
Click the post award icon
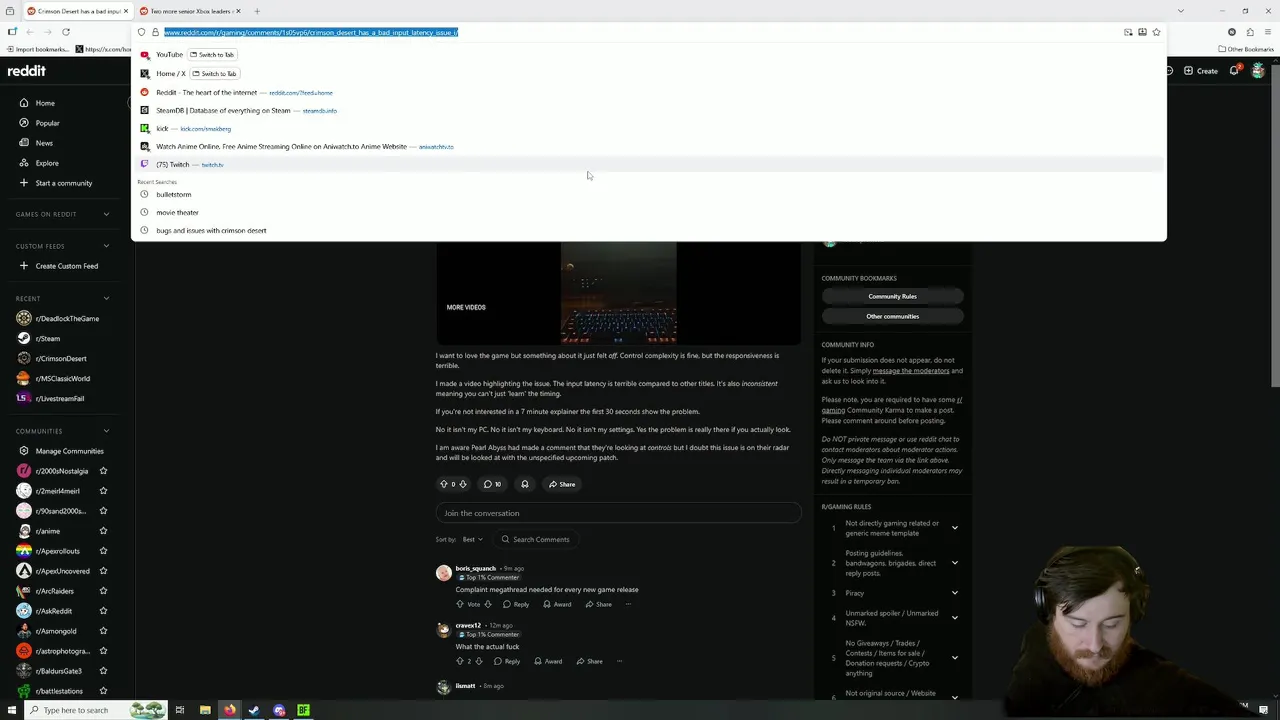pos(524,484)
